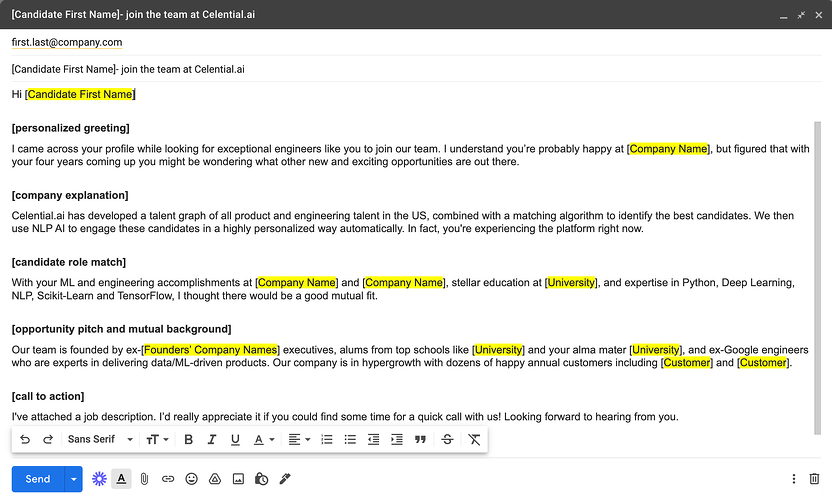Redo the last edit
832x500 pixels.
(x=48, y=439)
